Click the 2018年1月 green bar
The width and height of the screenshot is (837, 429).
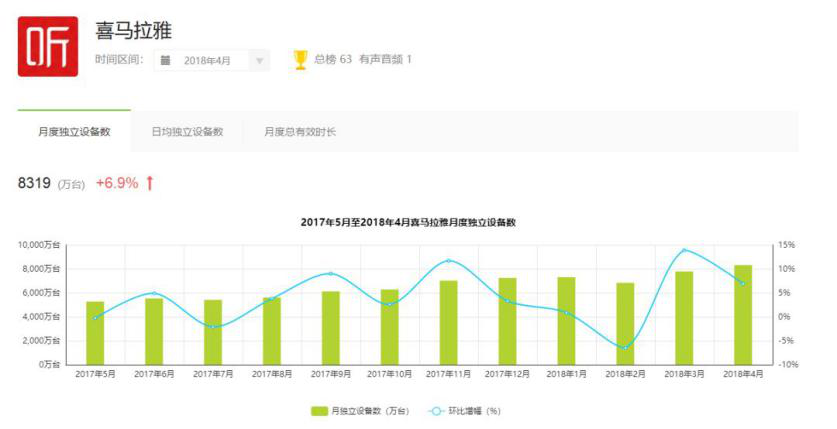click(566, 321)
